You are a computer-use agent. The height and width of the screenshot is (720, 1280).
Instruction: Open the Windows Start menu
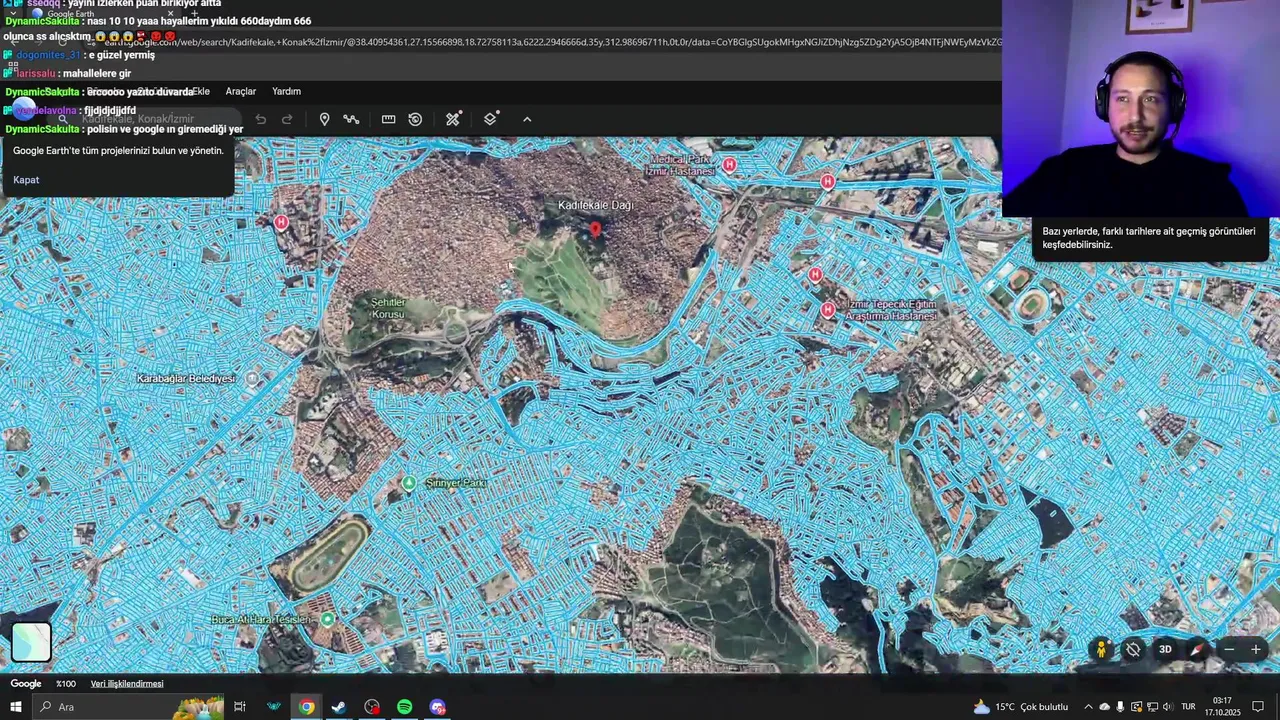click(x=15, y=707)
